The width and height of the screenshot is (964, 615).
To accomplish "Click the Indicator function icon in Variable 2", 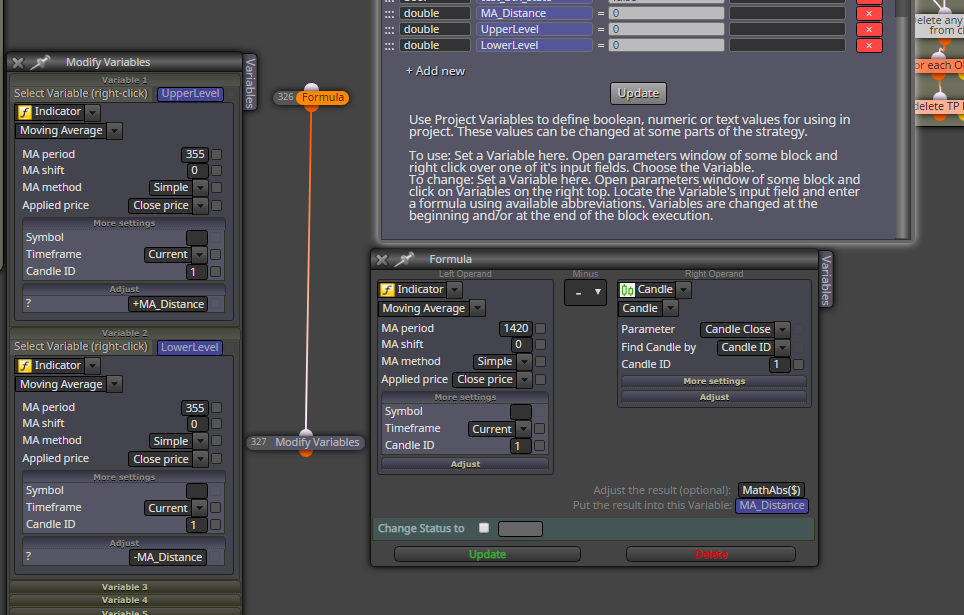I will pyautogui.click(x=25, y=366).
